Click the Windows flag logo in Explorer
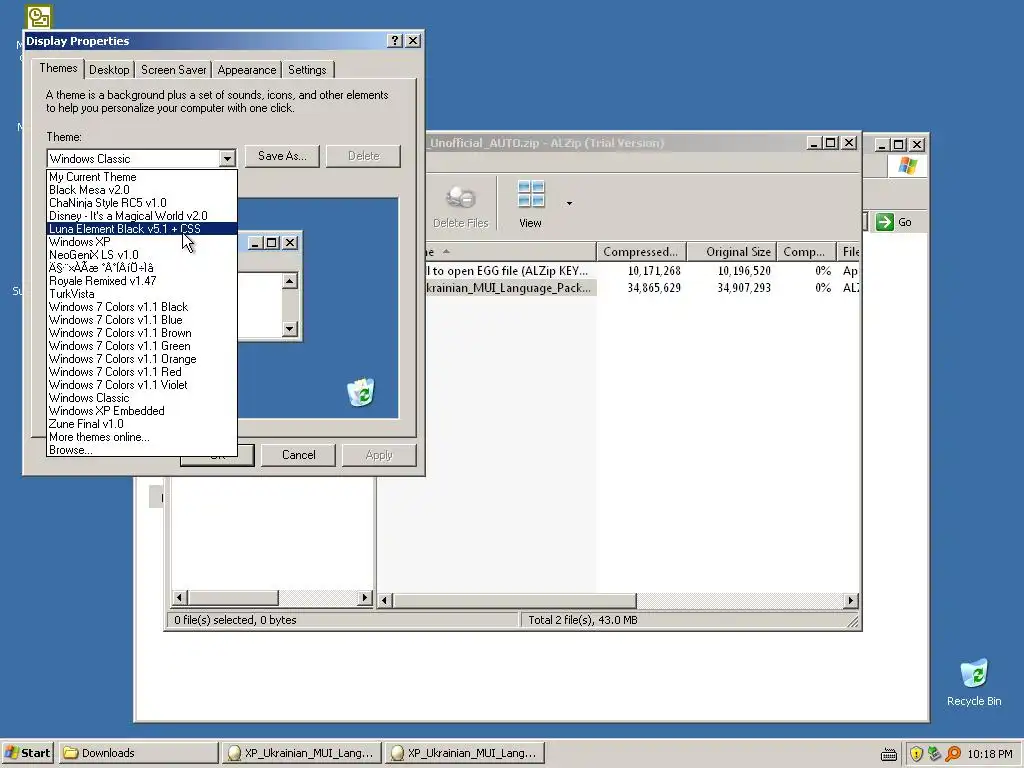The image size is (1024, 768). tap(907, 166)
